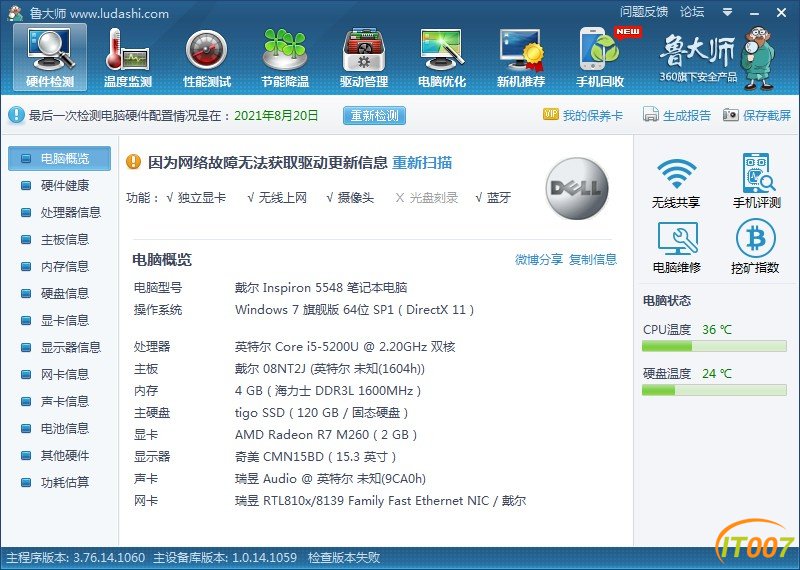Open 我的保养卡 link
The image size is (800, 570).
(x=593, y=115)
